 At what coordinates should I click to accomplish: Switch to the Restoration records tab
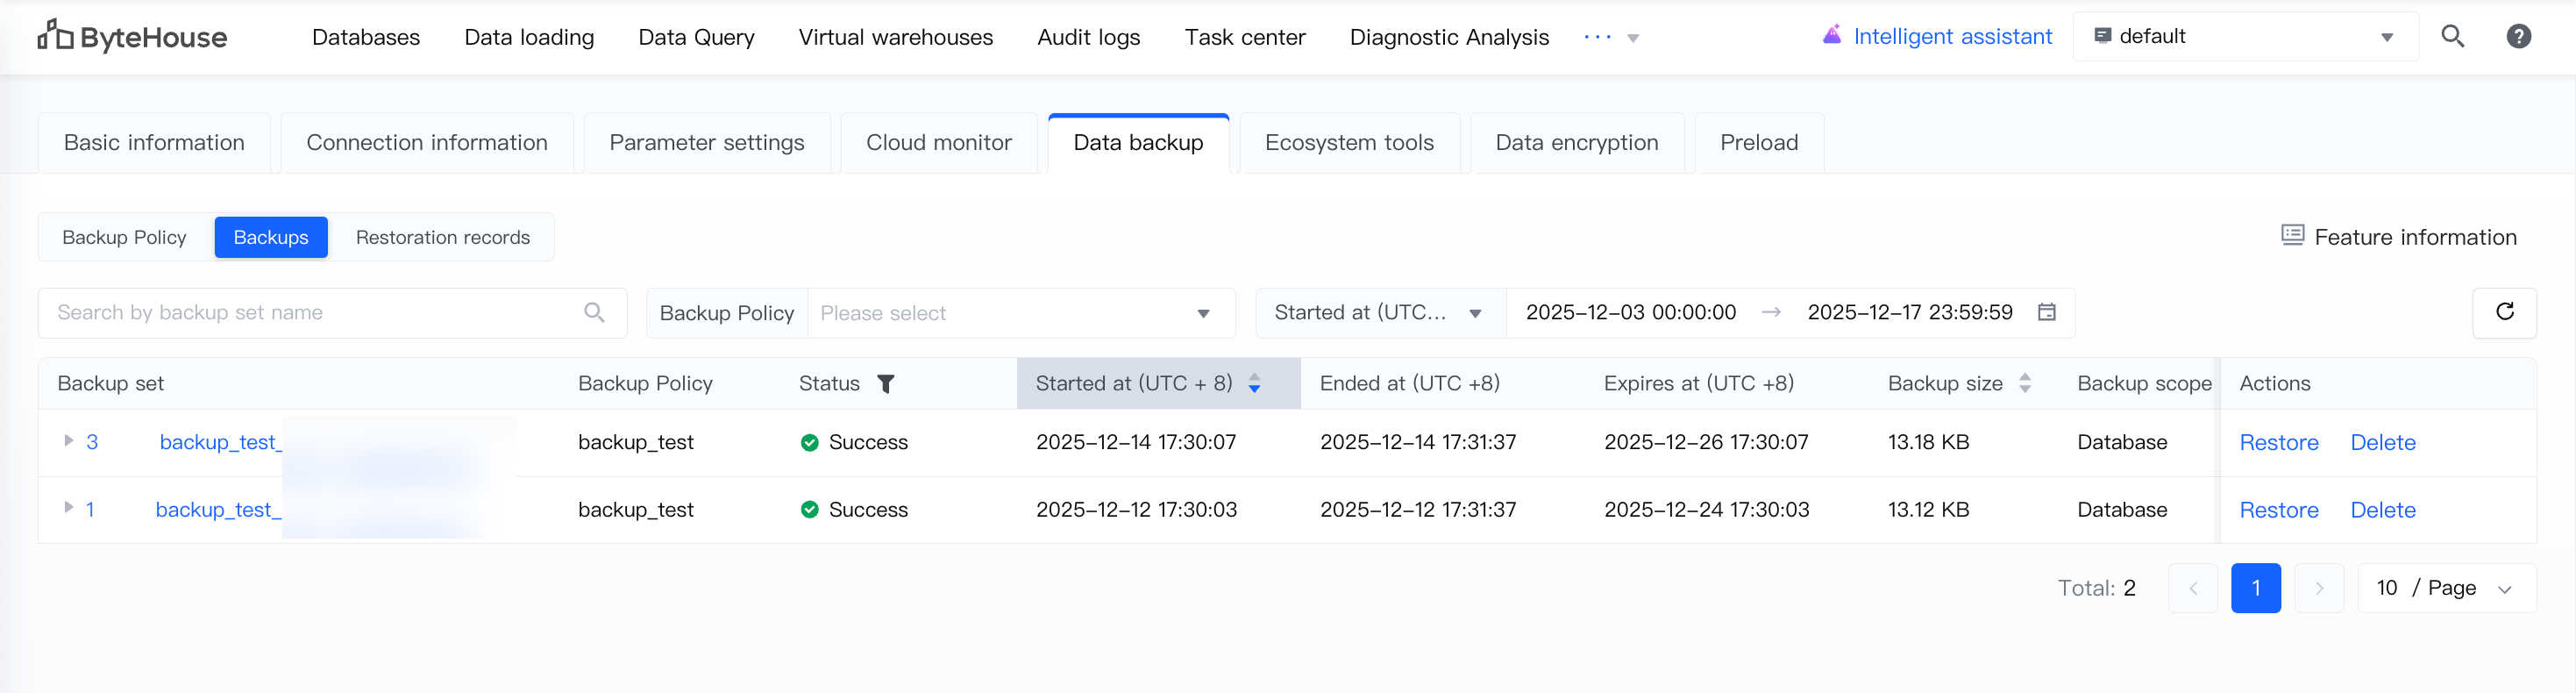coord(442,238)
